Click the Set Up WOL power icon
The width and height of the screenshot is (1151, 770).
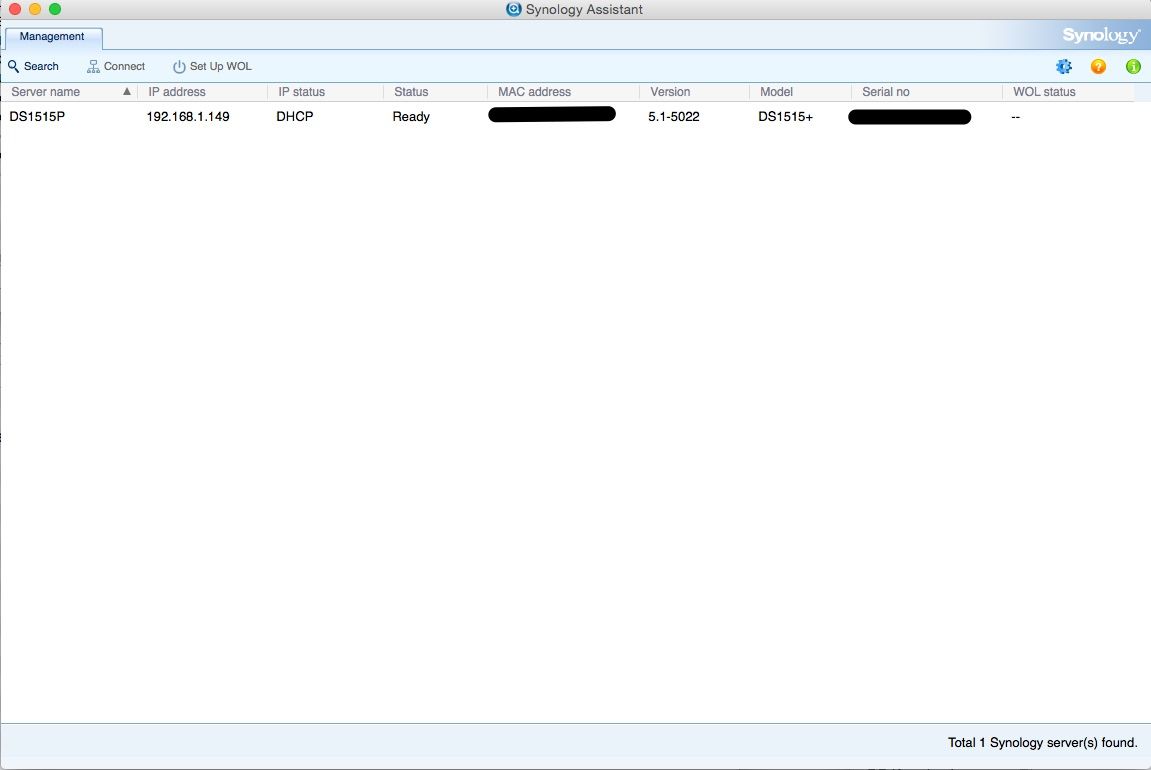pyautogui.click(x=179, y=67)
